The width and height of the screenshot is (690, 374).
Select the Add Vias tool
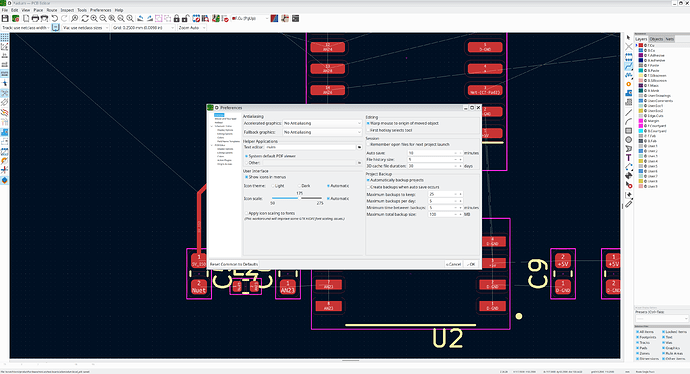(x=628, y=84)
